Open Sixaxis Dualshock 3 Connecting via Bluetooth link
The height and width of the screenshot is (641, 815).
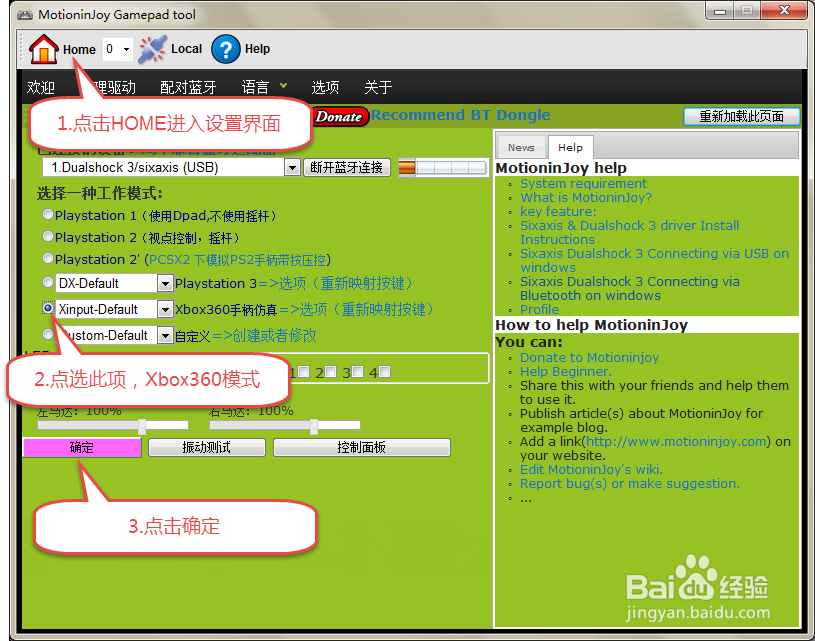[x=629, y=289]
